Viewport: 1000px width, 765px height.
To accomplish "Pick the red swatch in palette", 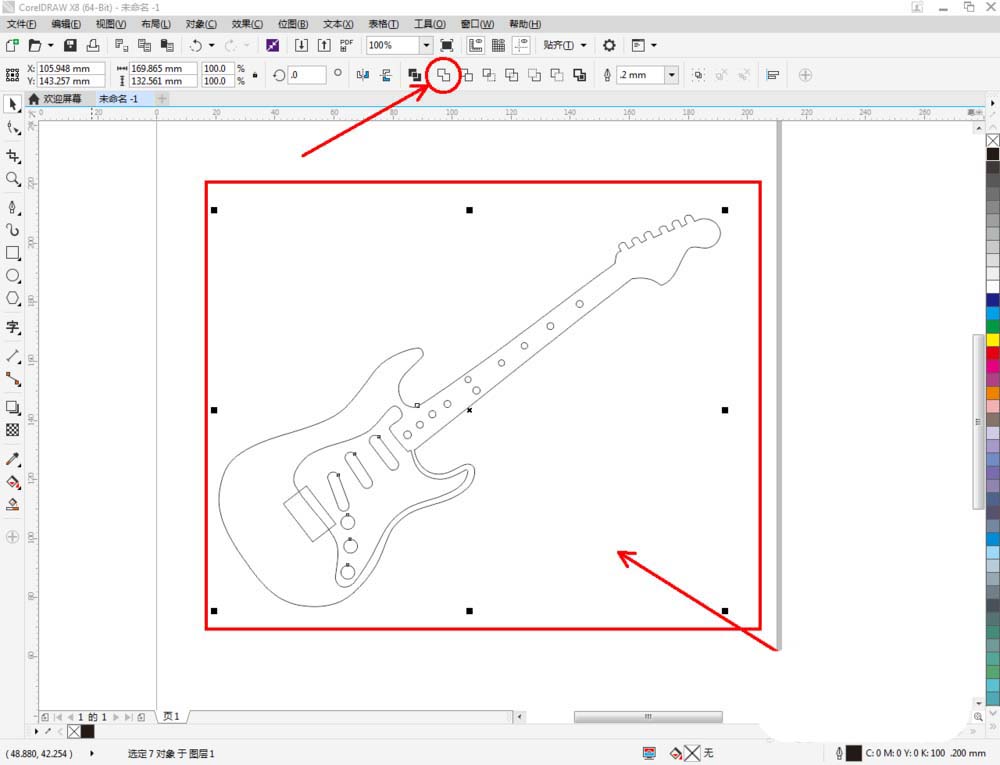I will click(x=993, y=353).
